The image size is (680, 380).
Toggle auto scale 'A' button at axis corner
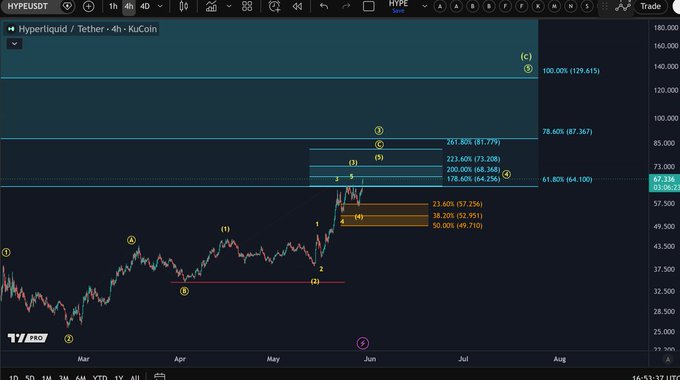[x=668, y=359]
